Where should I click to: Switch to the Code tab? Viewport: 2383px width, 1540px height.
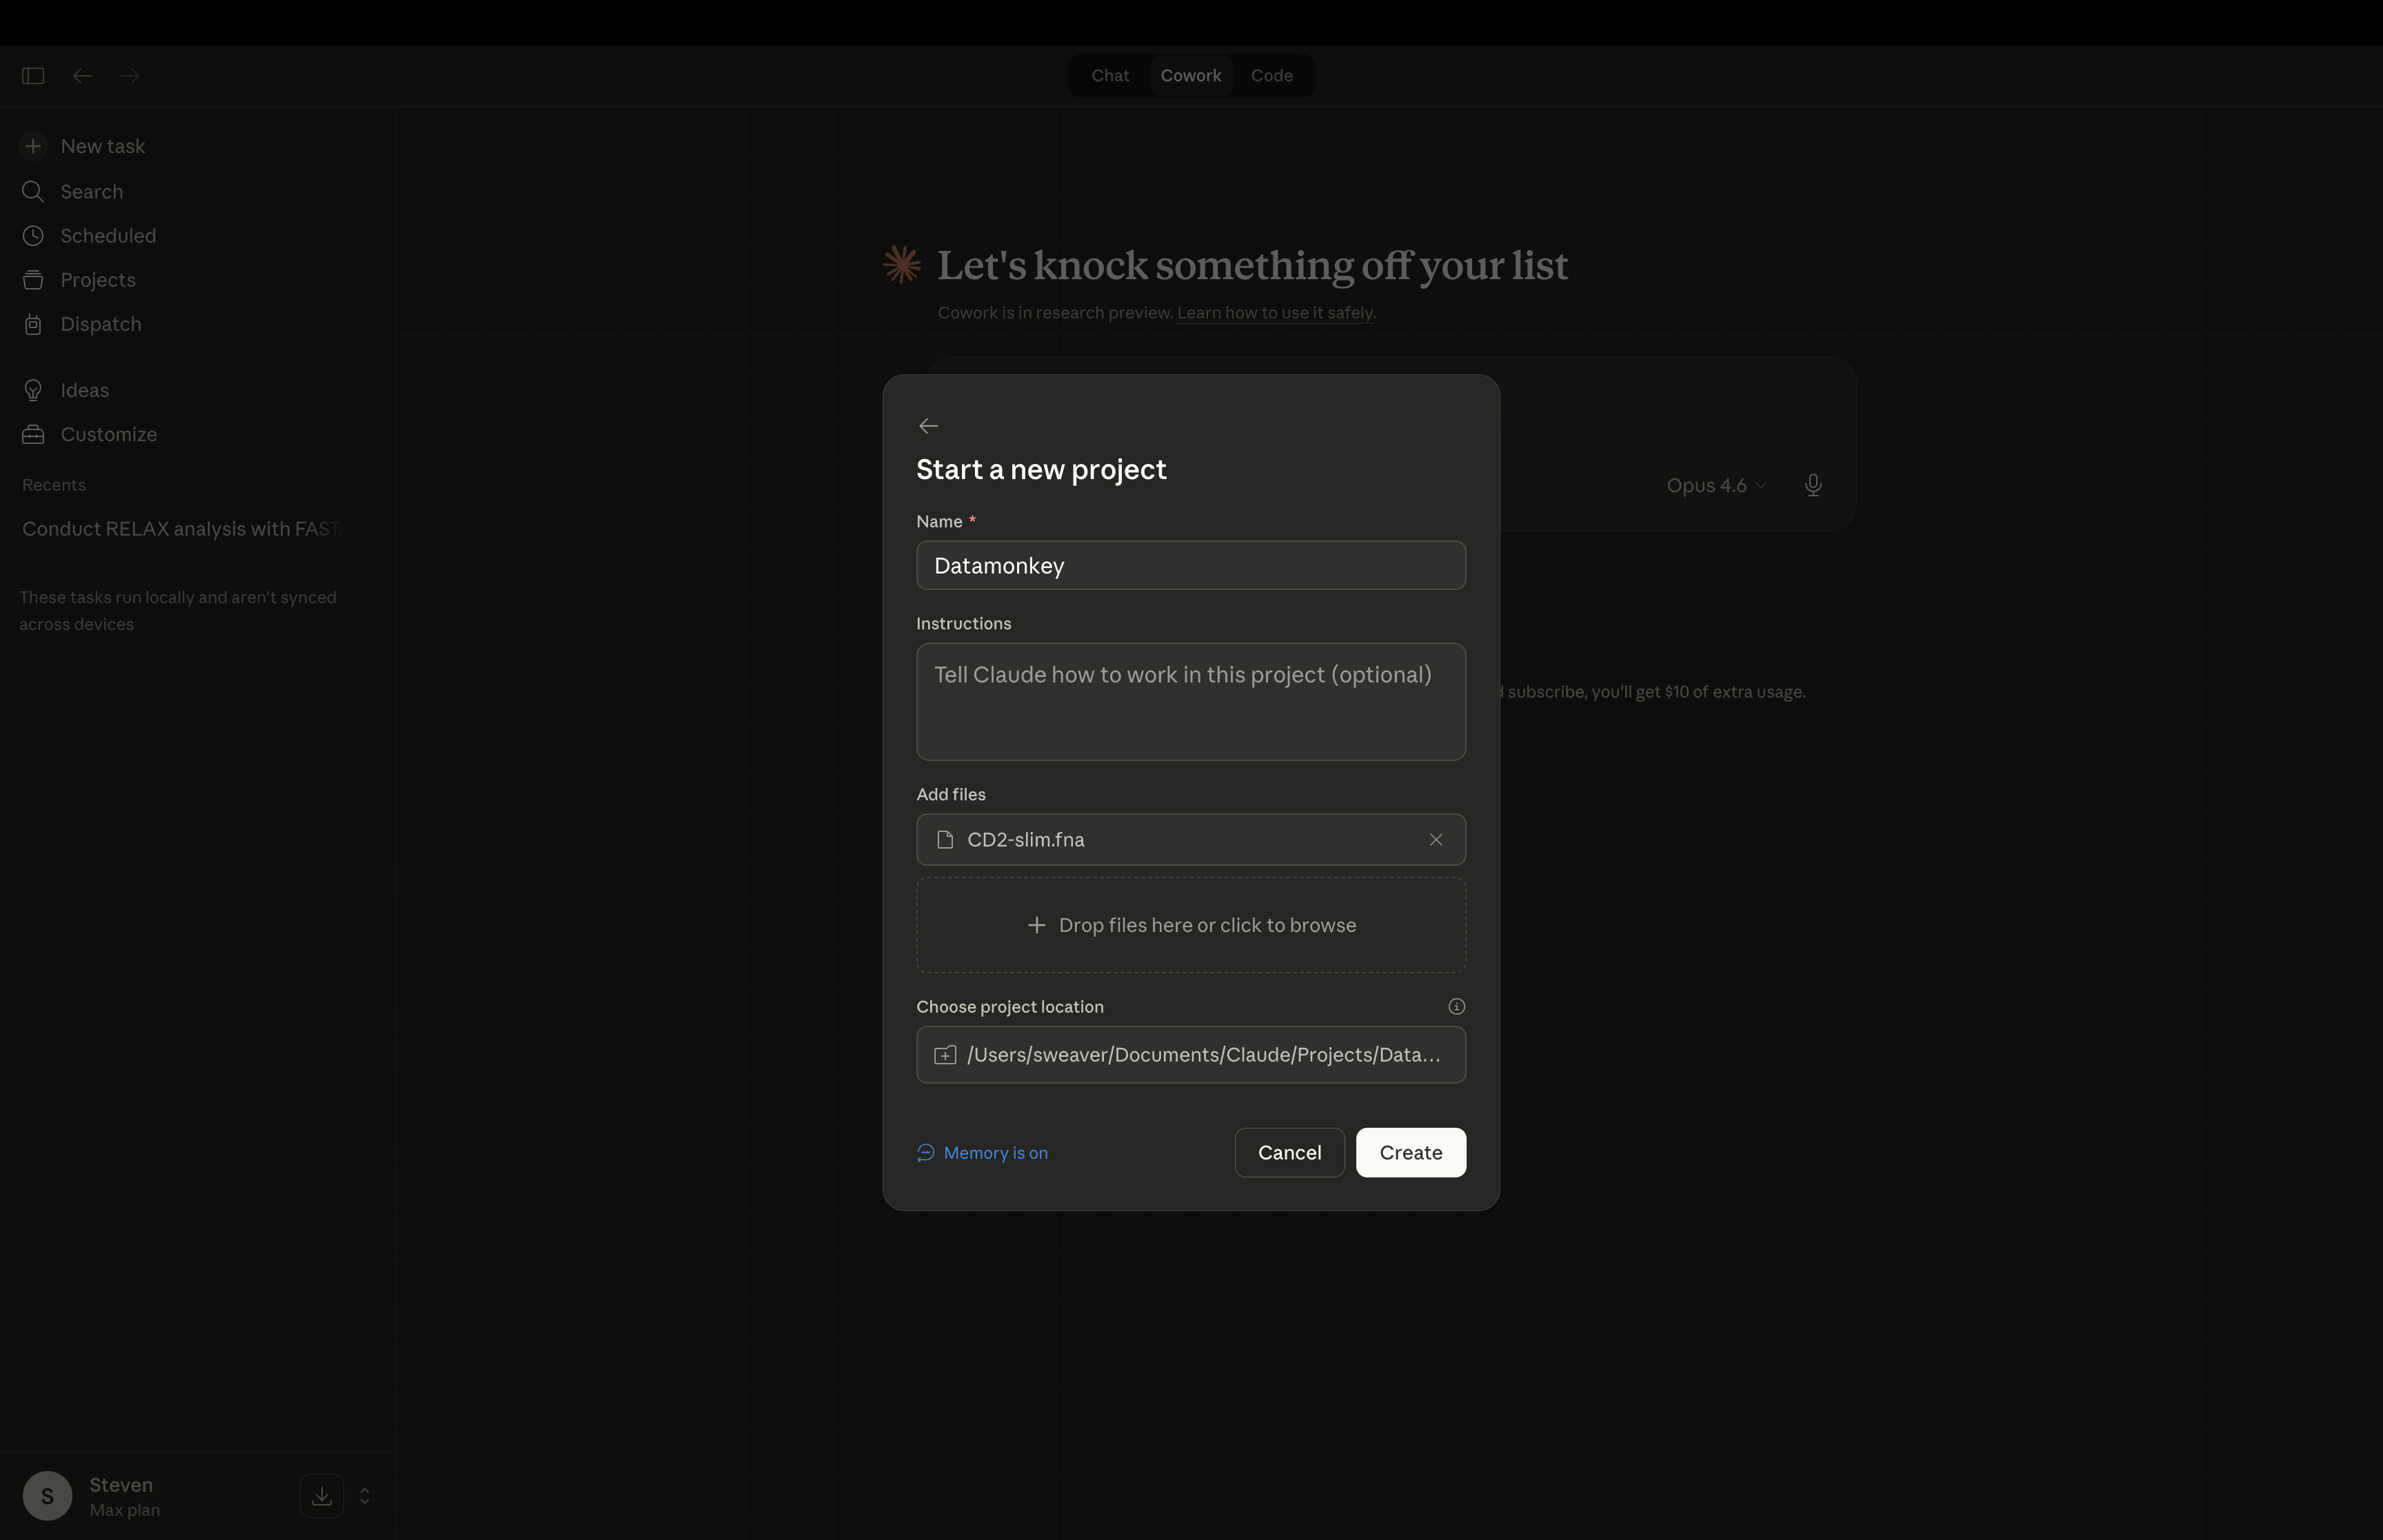[1271, 75]
